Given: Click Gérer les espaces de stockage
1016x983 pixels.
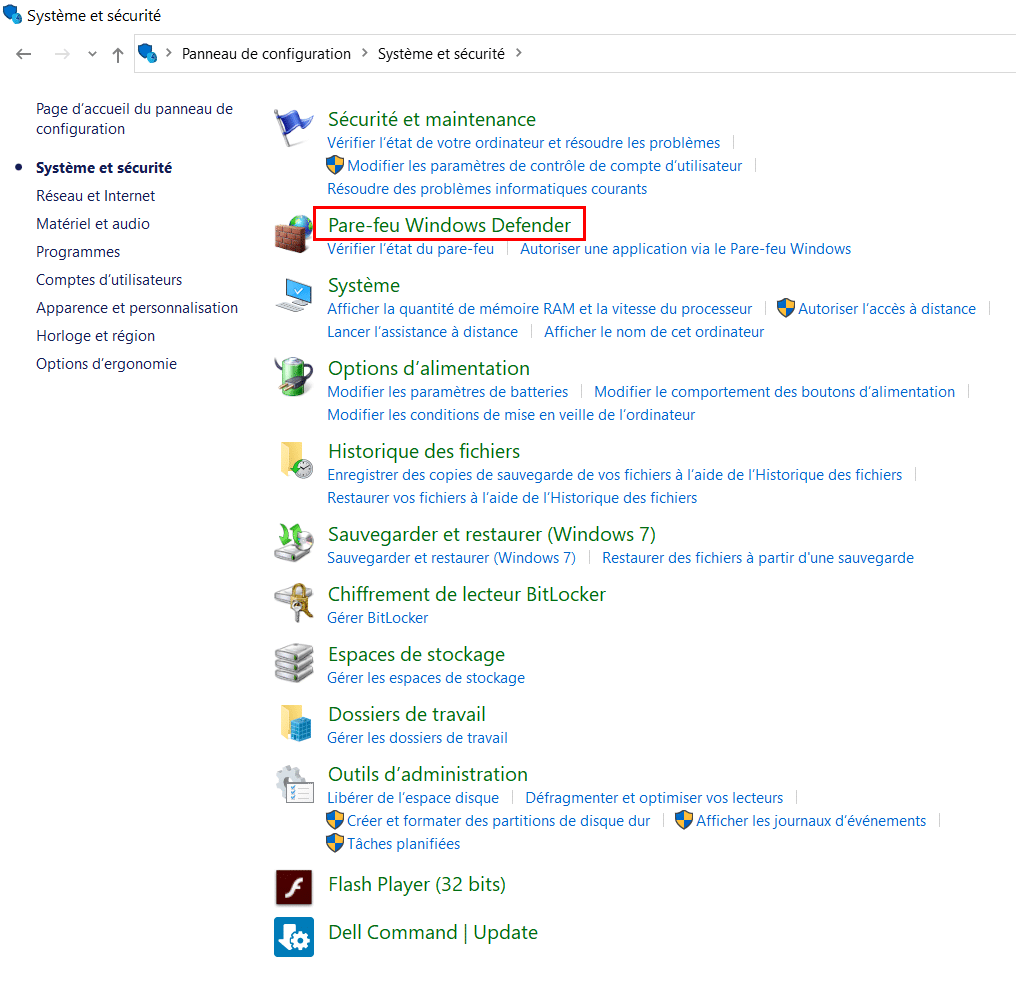Looking at the screenshot, I should tap(426, 678).
